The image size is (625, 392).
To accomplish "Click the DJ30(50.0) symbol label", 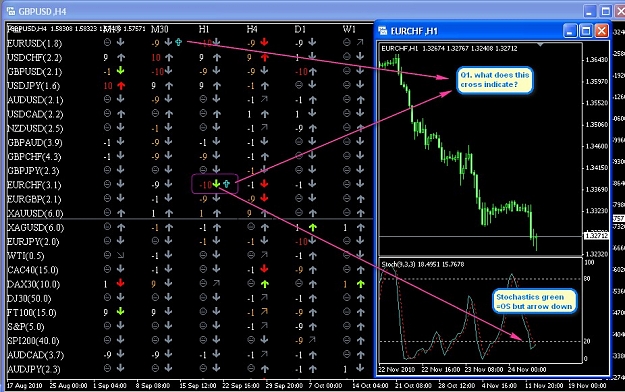I will (x=29, y=298).
